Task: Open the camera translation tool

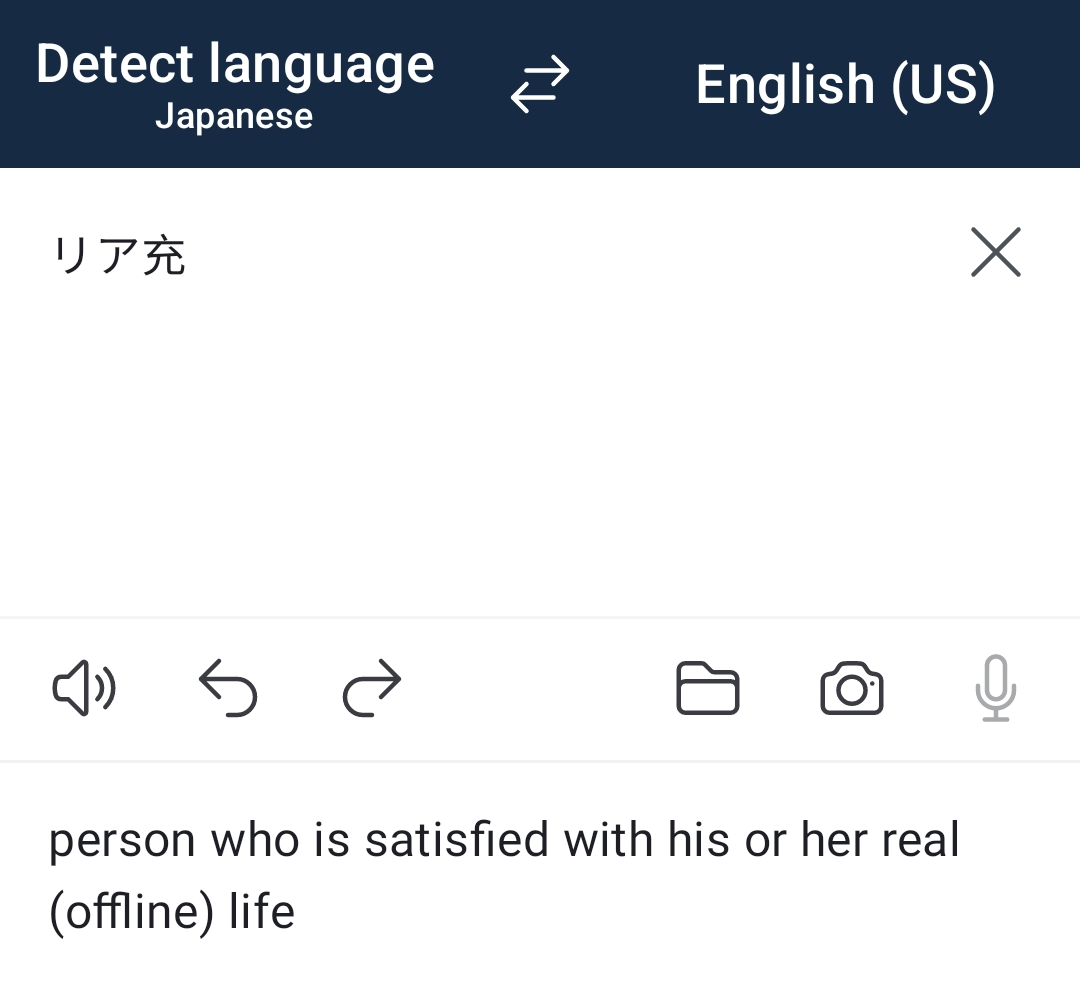Action: click(x=852, y=688)
